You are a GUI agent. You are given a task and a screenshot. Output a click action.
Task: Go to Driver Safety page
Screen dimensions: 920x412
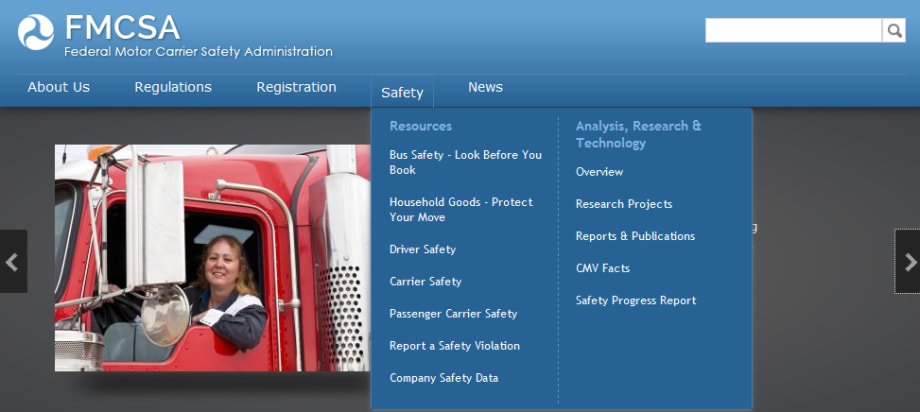pyautogui.click(x=422, y=249)
